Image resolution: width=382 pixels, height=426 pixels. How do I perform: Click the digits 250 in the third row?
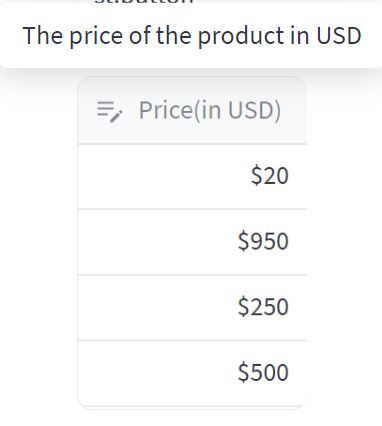pos(269,307)
